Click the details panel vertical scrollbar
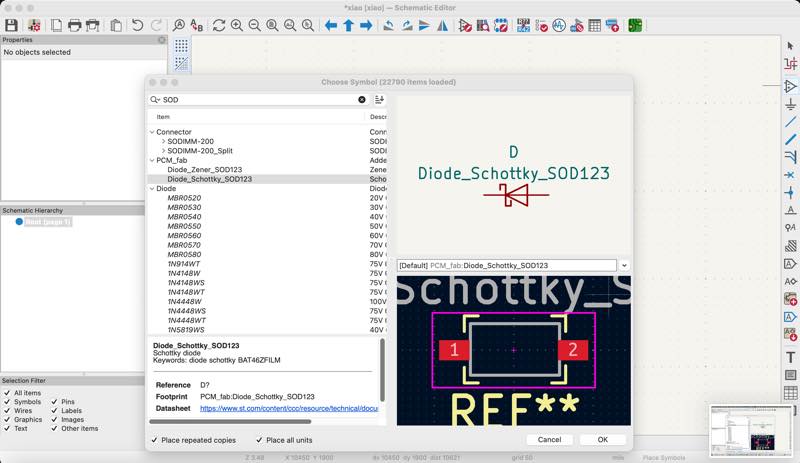Viewport: 800px width, 463px height. pyautogui.click(x=382, y=370)
